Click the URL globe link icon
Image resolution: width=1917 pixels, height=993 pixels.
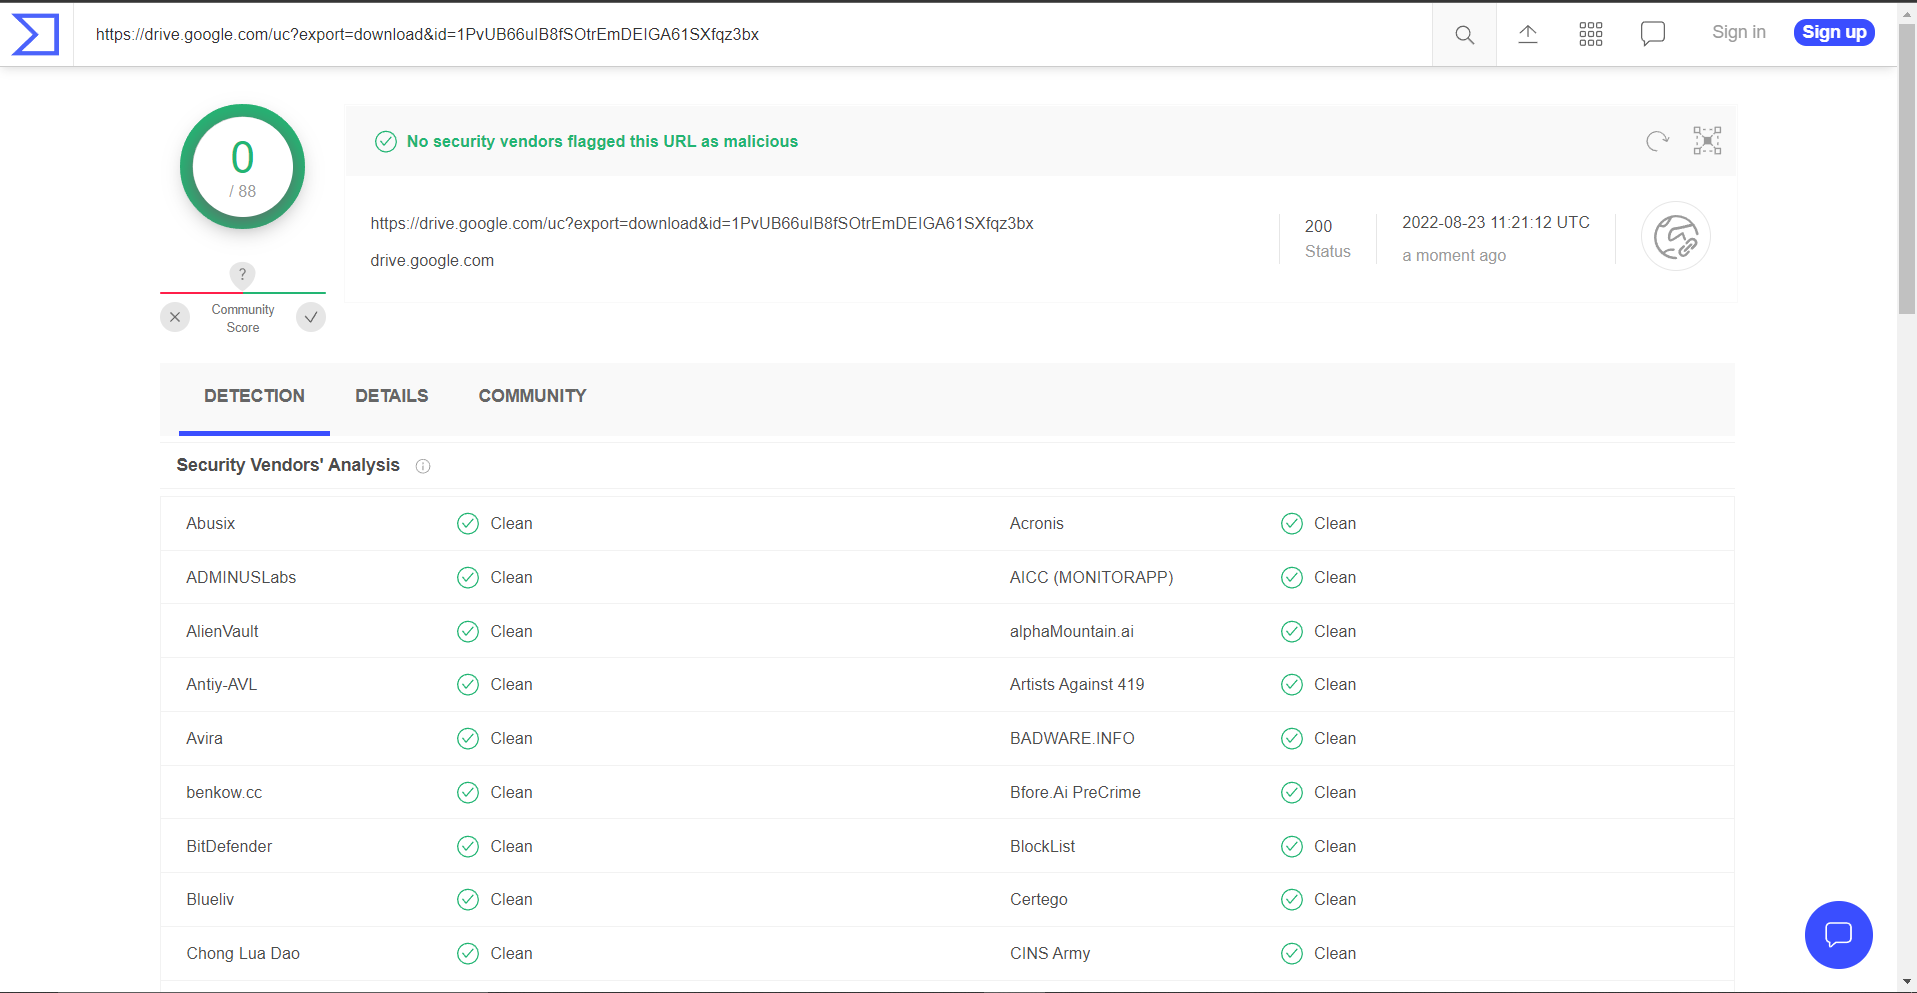pyautogui.click(x=1676, y=237)
